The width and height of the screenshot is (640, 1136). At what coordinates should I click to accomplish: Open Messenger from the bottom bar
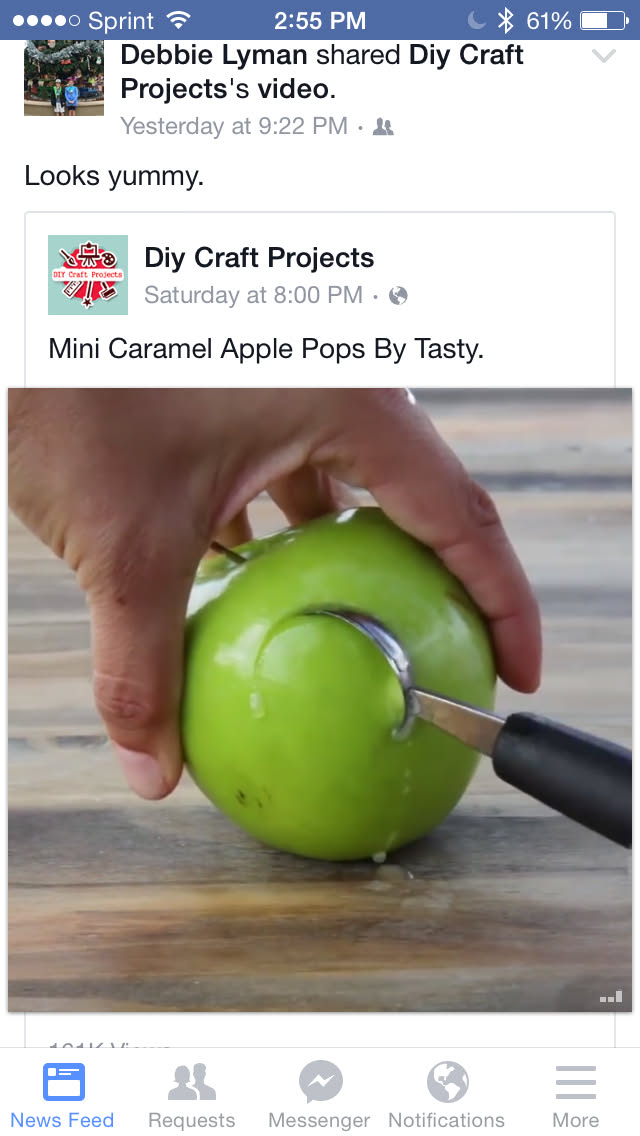pyautogui.click(x=320, y=1094)
